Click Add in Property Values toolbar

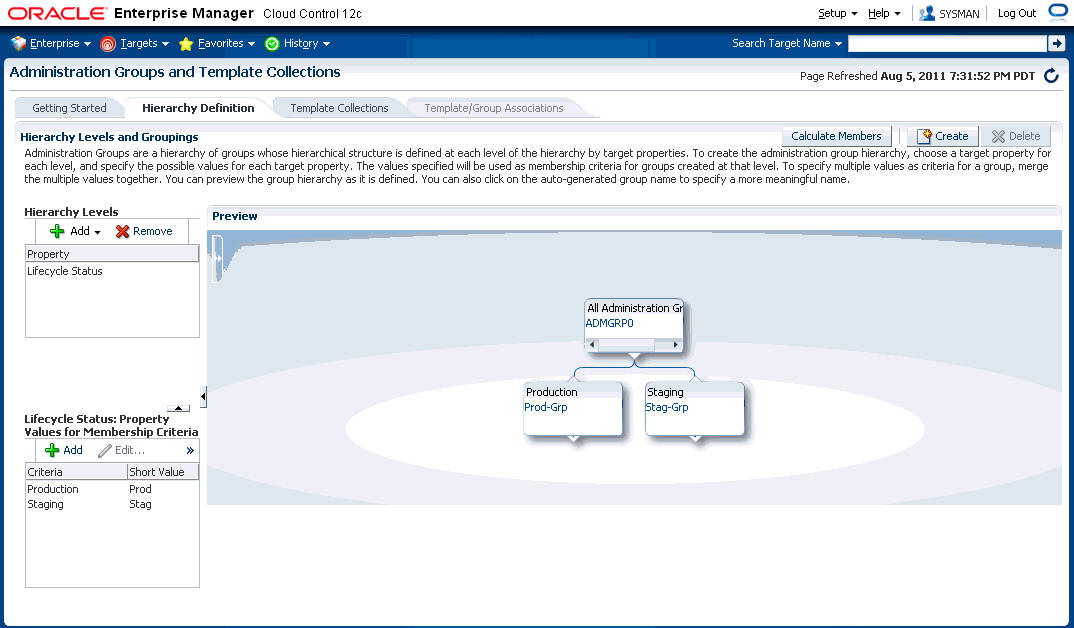(64, 450)
